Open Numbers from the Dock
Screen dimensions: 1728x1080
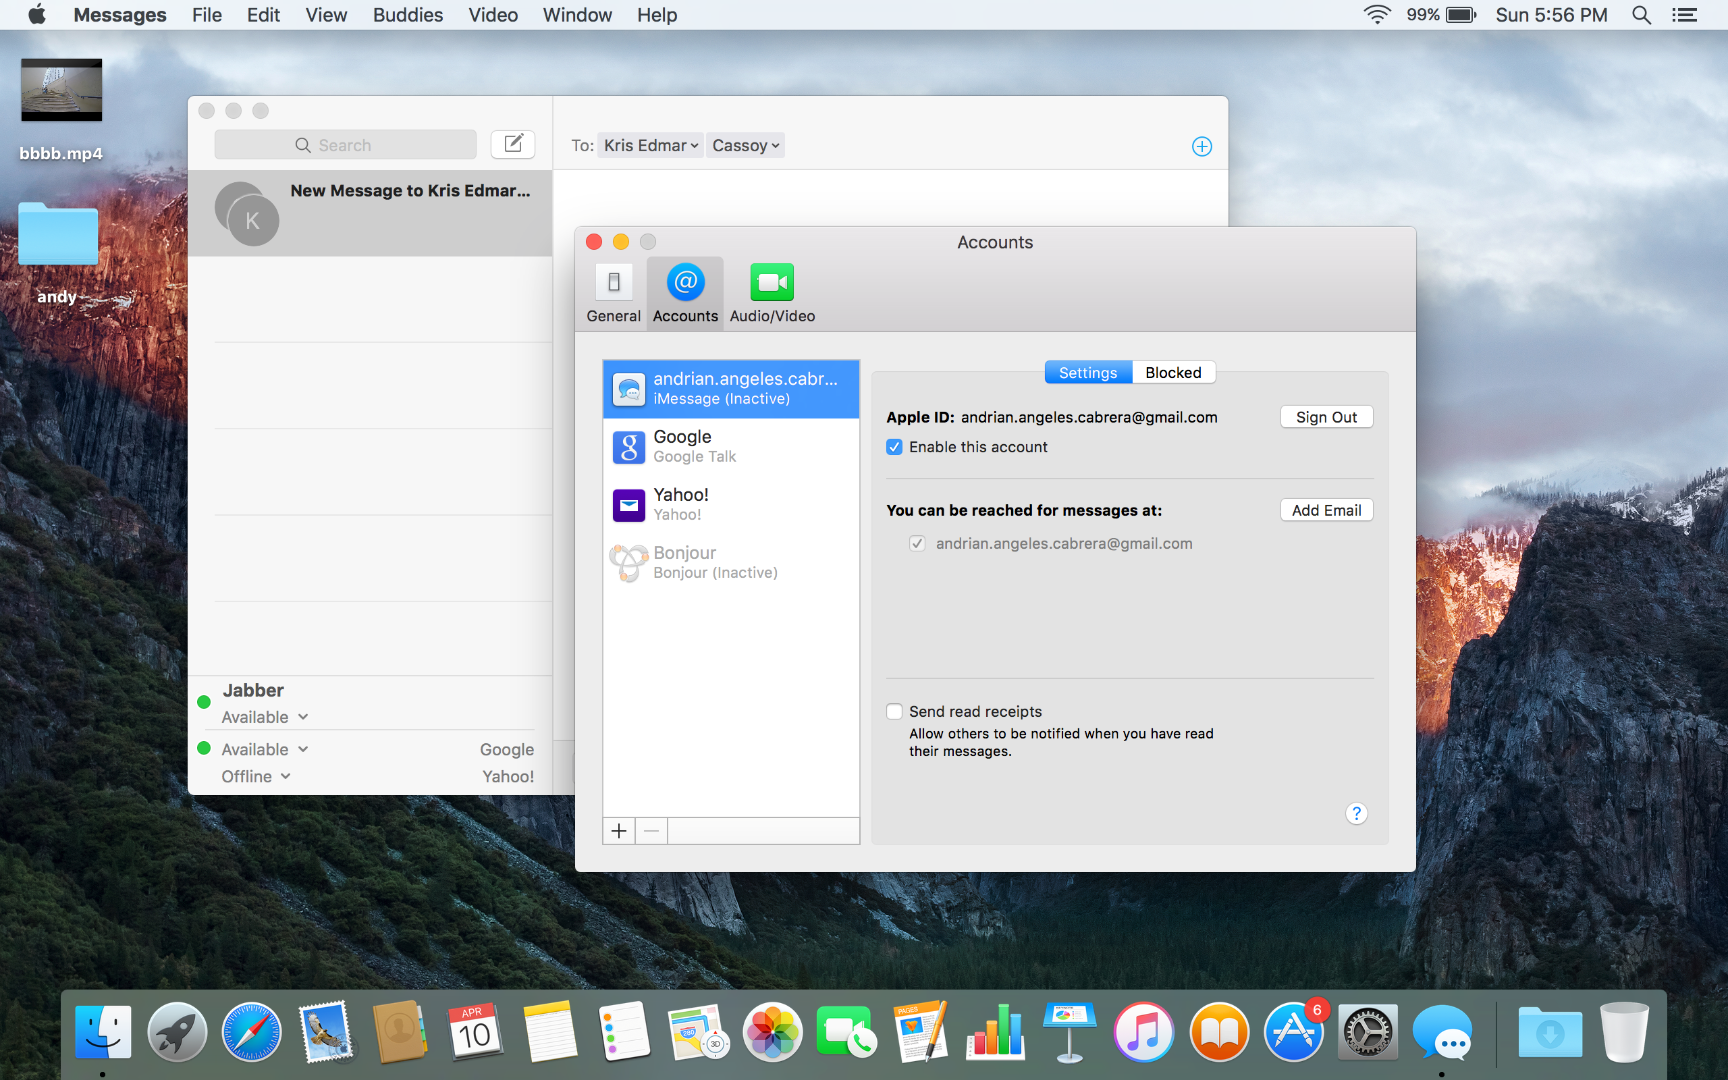995,1032
